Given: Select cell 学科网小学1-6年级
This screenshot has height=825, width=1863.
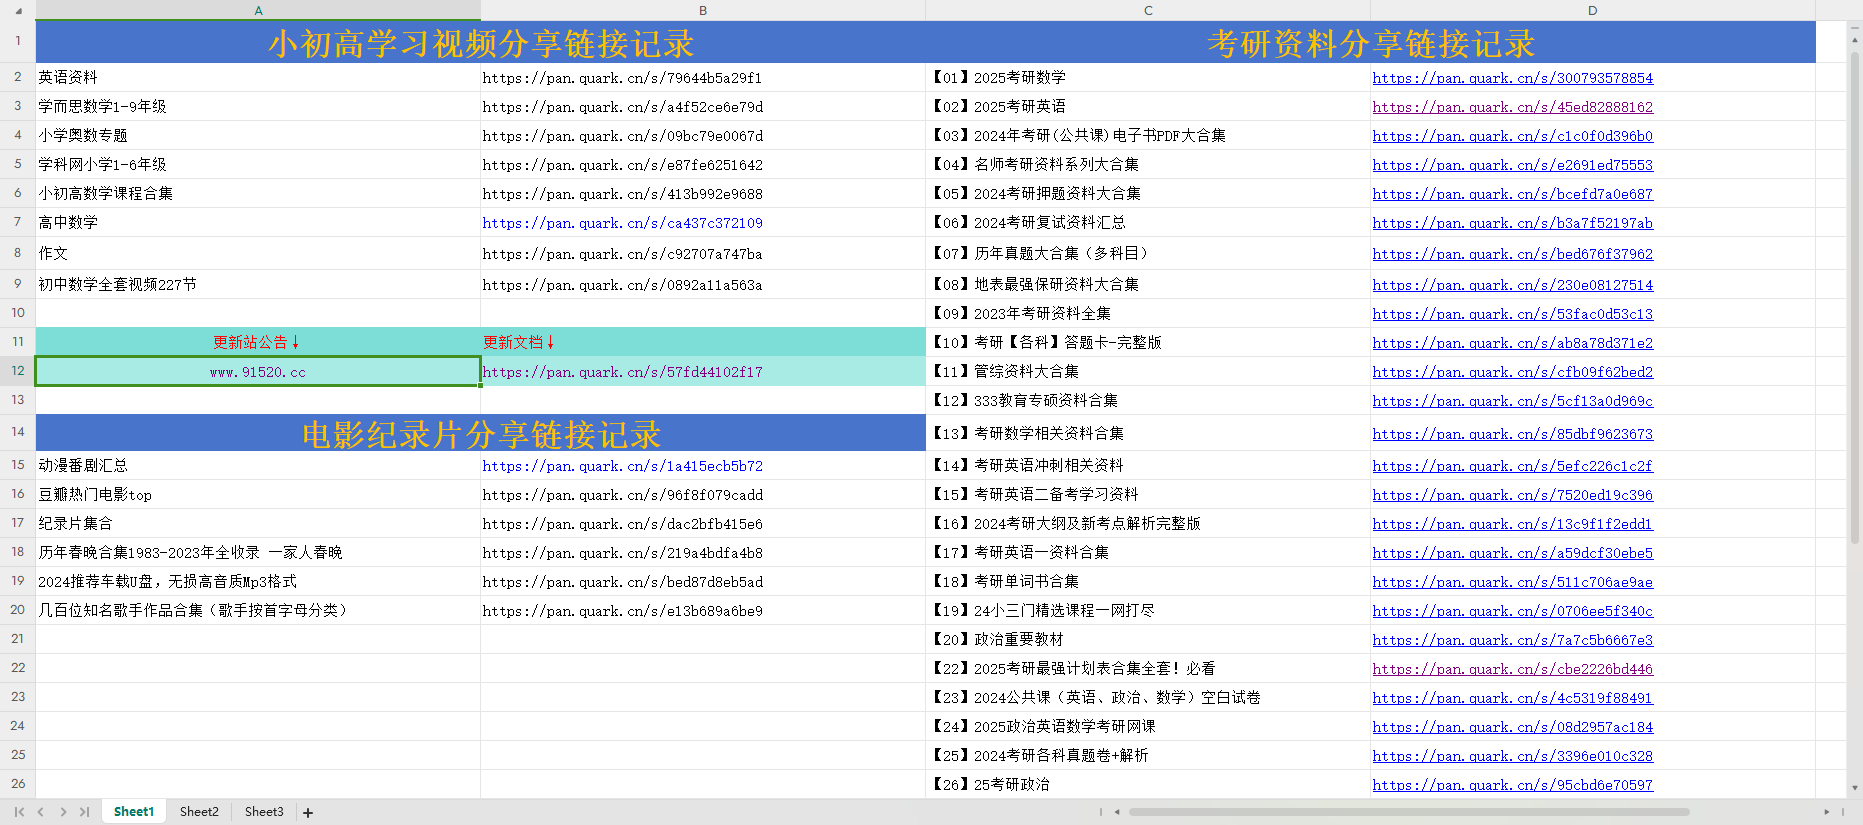Looking at the screenshot, I should click(258, 164).
